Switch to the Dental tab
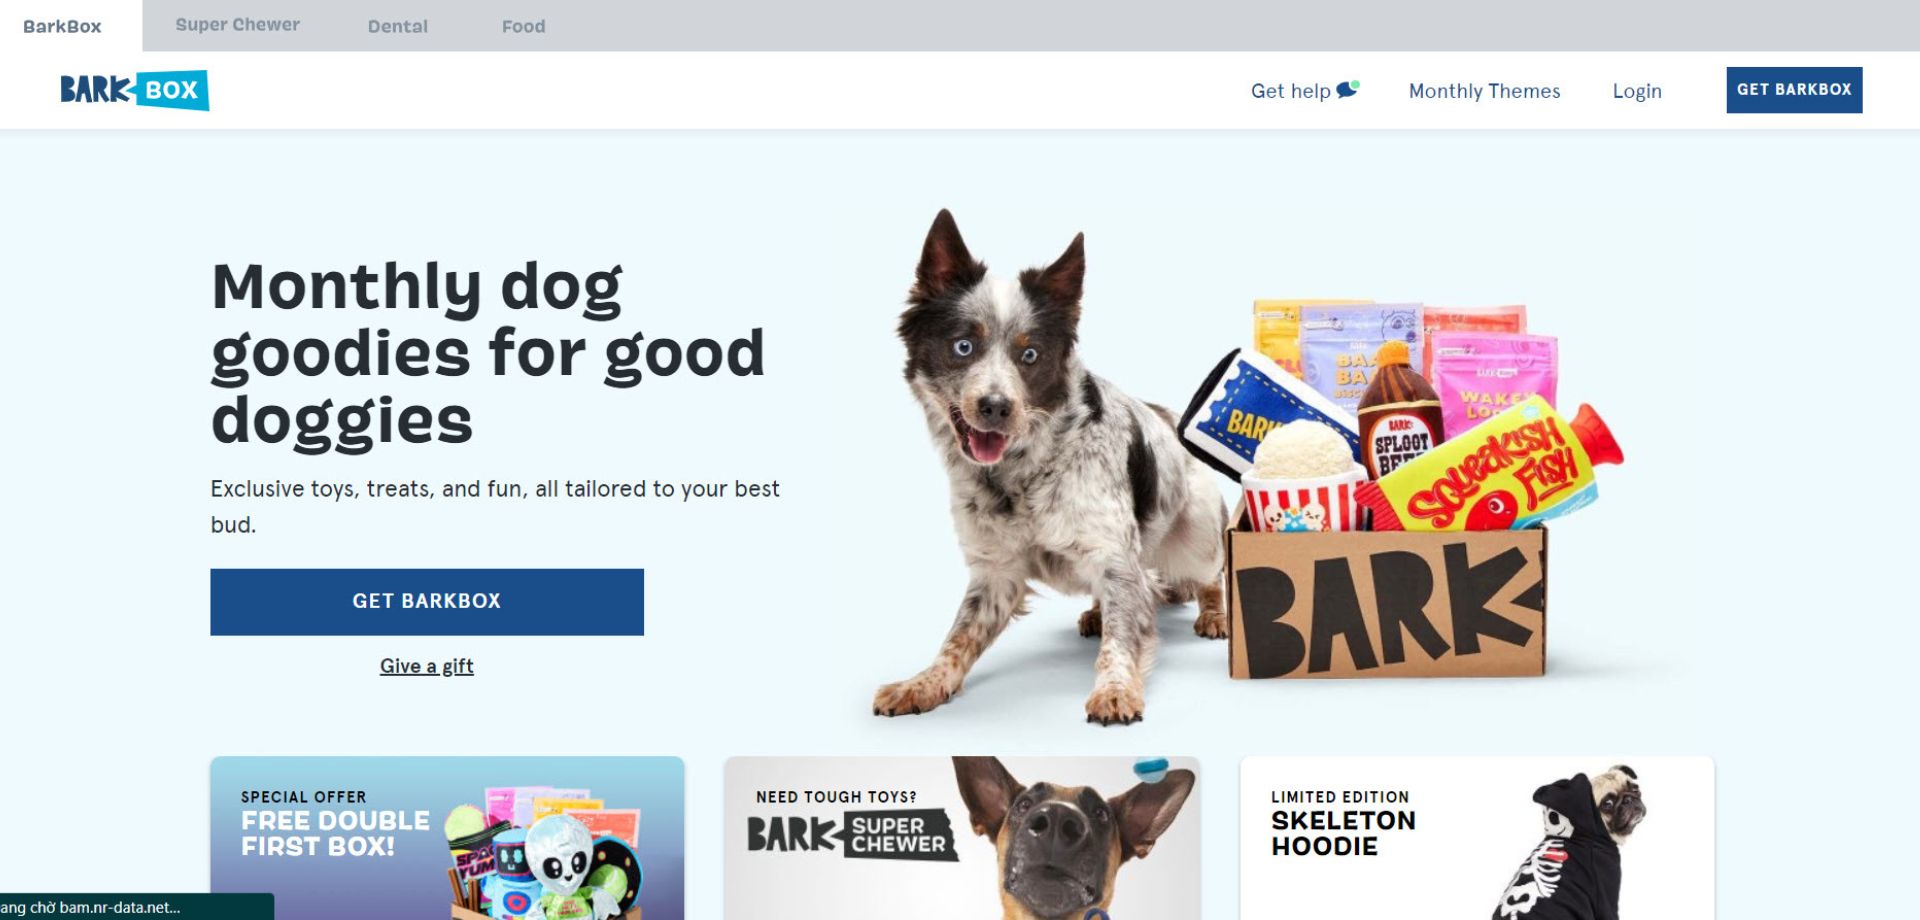The width and height of the screenshot is (1920, 920). click(x=397, y=26)
